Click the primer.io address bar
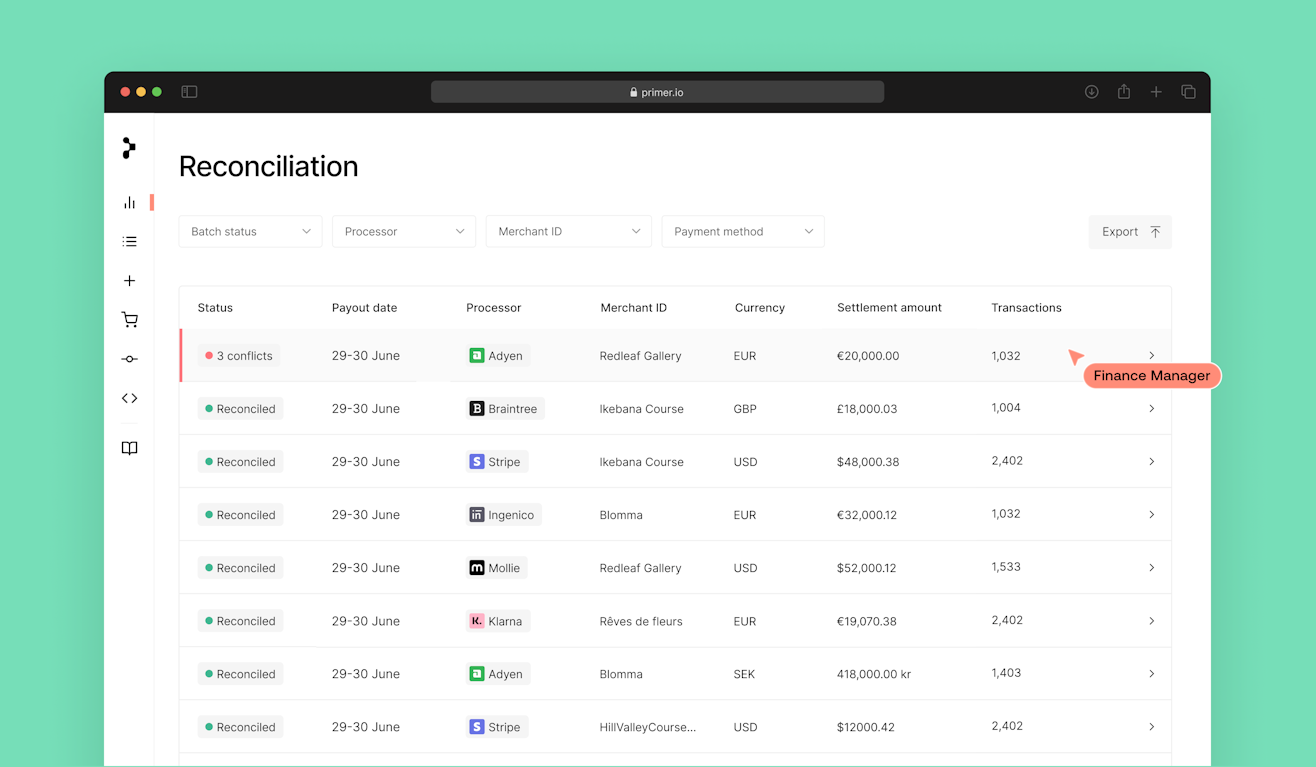Viewport: 1316px width, 767px height. pyautogui.click(x=657, y=92)
